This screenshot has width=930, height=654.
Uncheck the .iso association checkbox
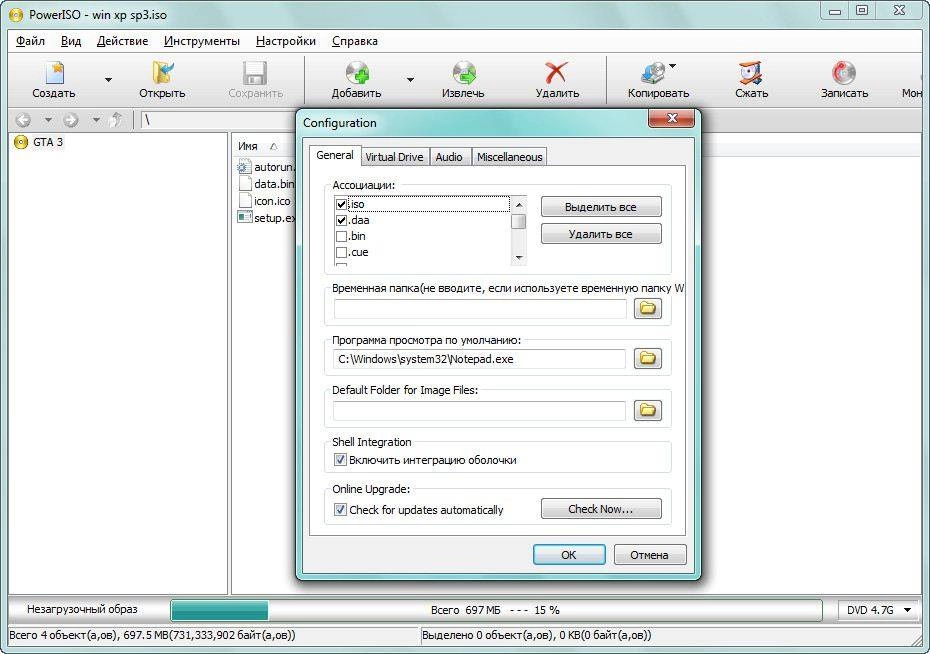pos(342,205)
